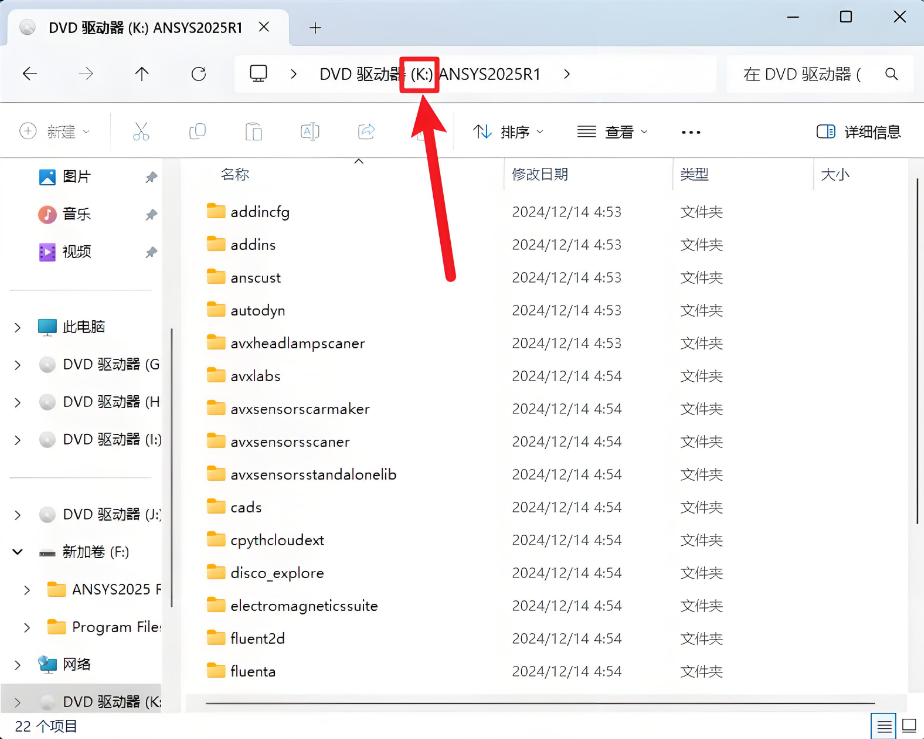Add a new tab with plus button
This screenshot has width=924, height=739.
click(315, 28)
